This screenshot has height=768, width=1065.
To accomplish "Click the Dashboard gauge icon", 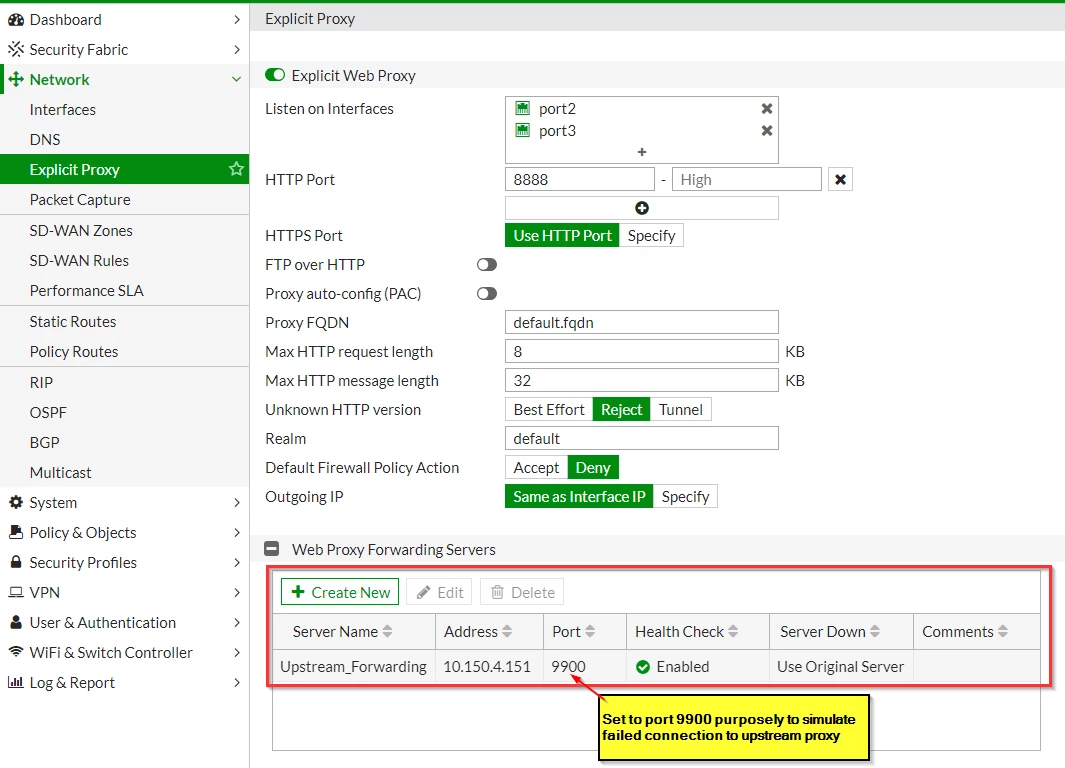I will (x=16, y=20).
